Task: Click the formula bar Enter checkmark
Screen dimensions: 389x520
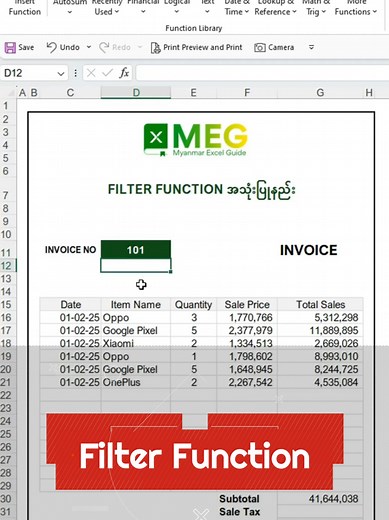Action: pos(107,73)
